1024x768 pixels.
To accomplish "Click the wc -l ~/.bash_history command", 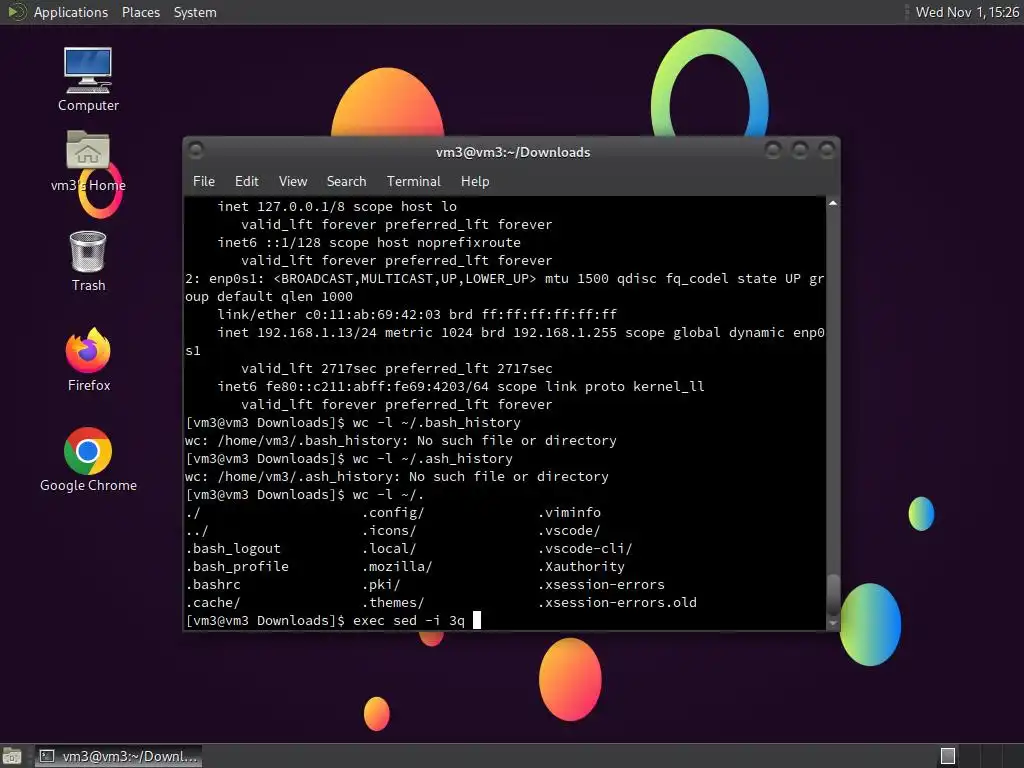I will click(x=436, y=423).
